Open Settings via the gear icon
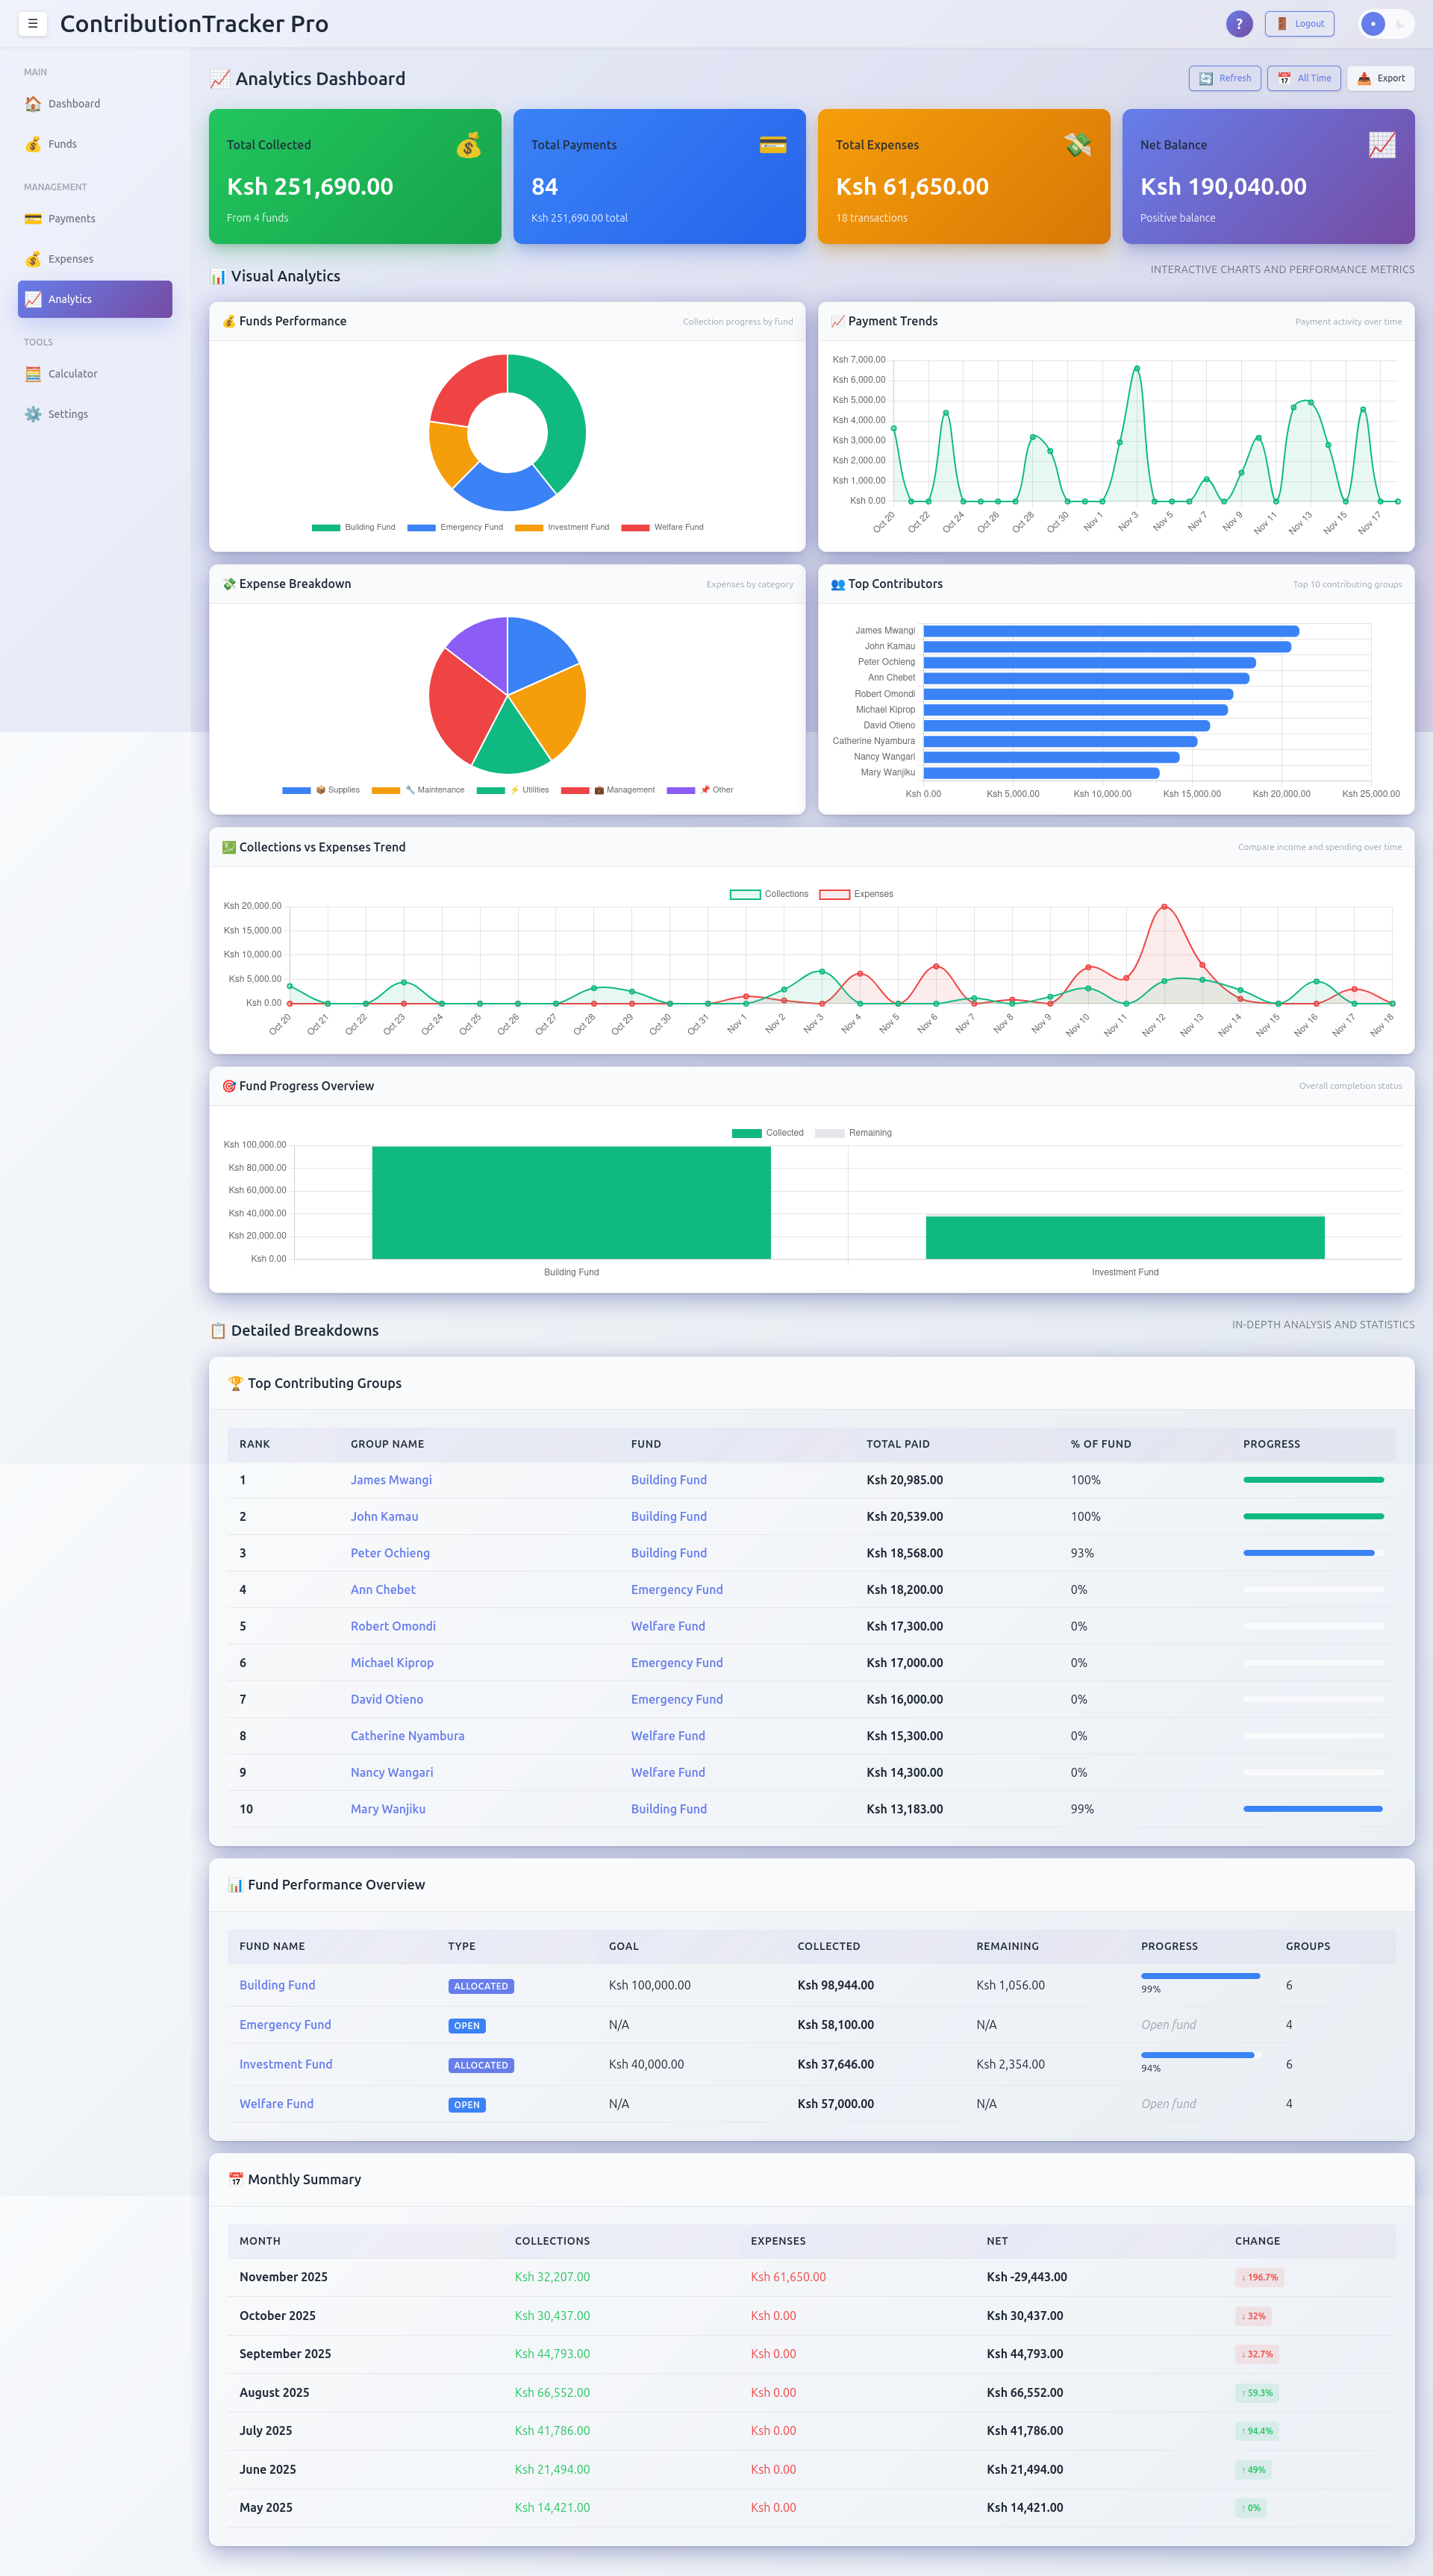 [x=34, y=413]
